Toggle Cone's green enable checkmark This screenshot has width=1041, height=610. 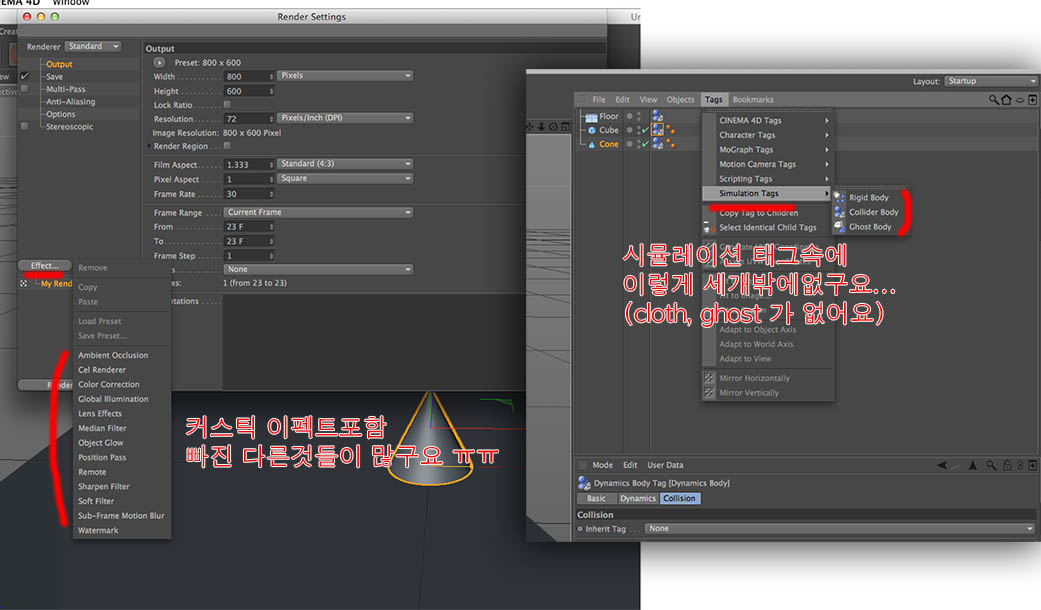(x=645, y=144)
